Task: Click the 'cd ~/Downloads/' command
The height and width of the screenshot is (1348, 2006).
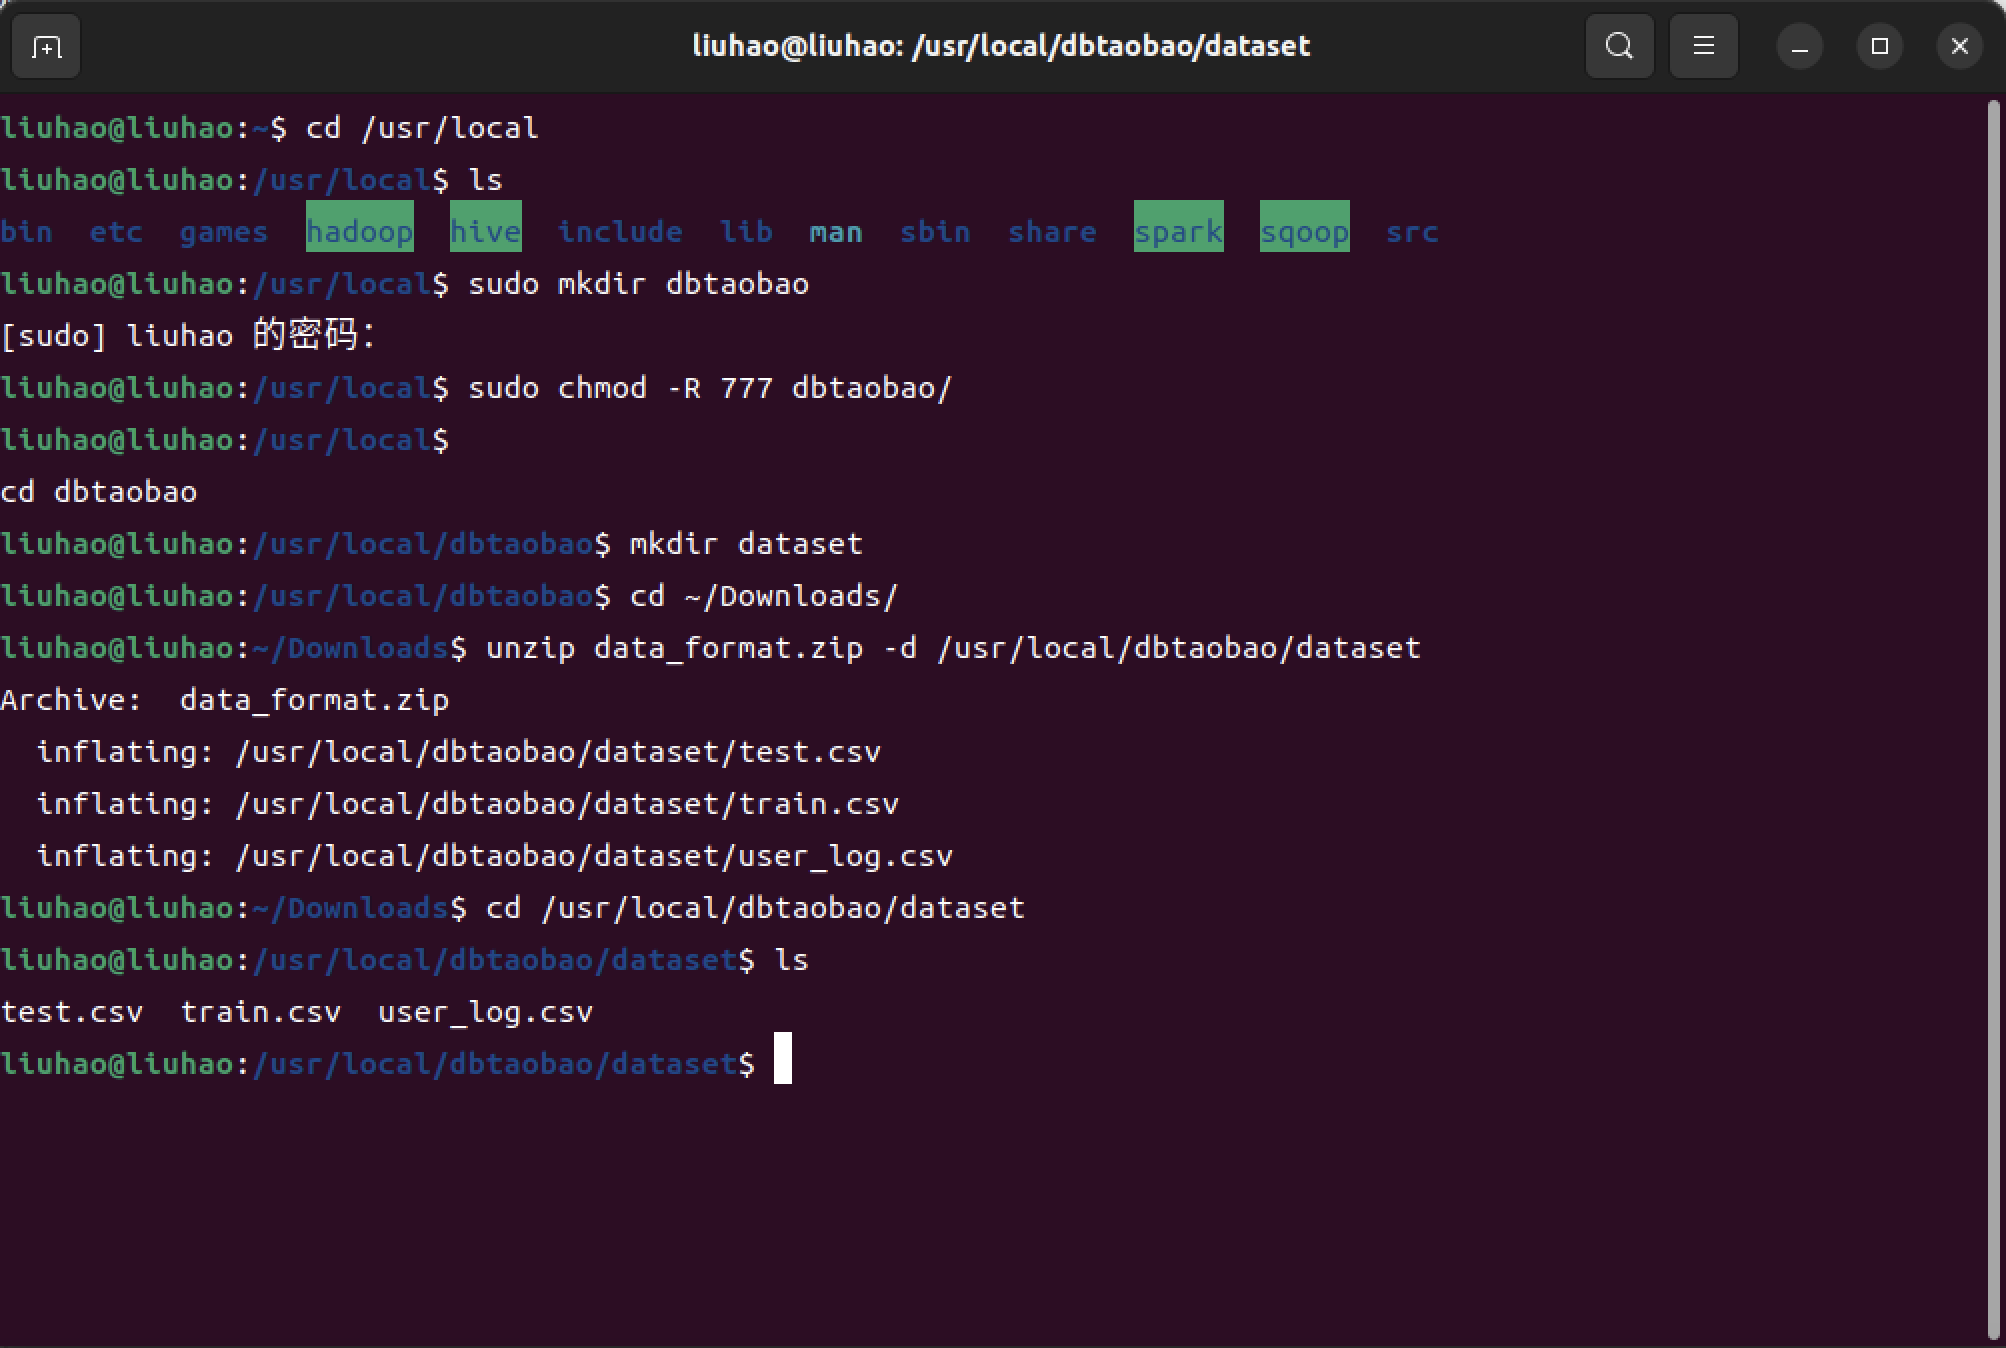Action: [x=764, y=596]
